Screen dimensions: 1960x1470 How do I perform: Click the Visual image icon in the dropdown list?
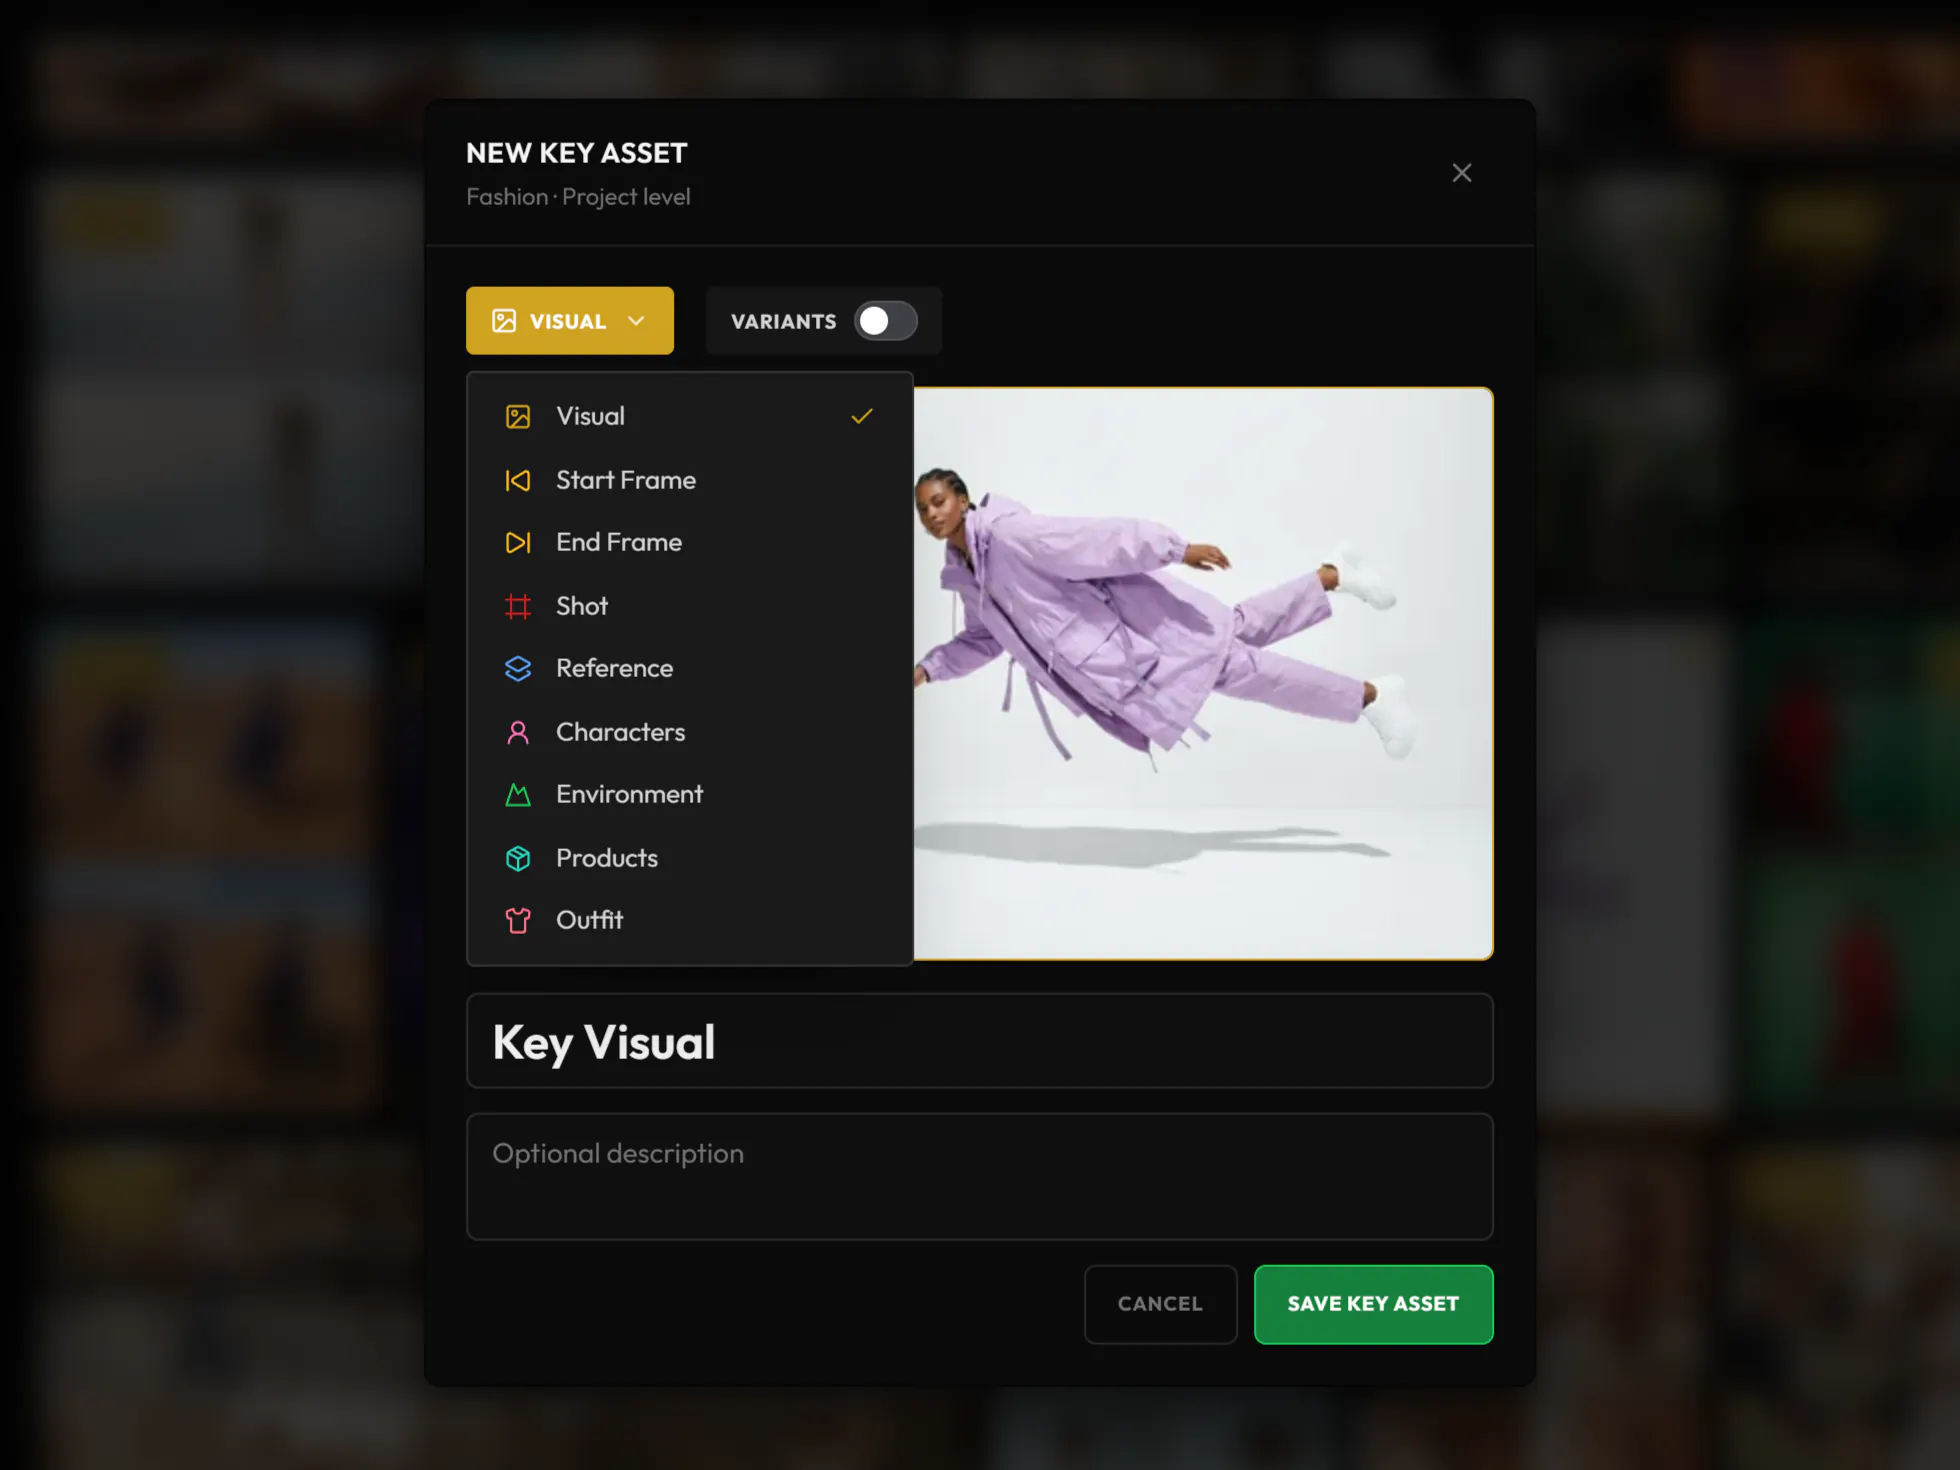(x=518, y=417)
